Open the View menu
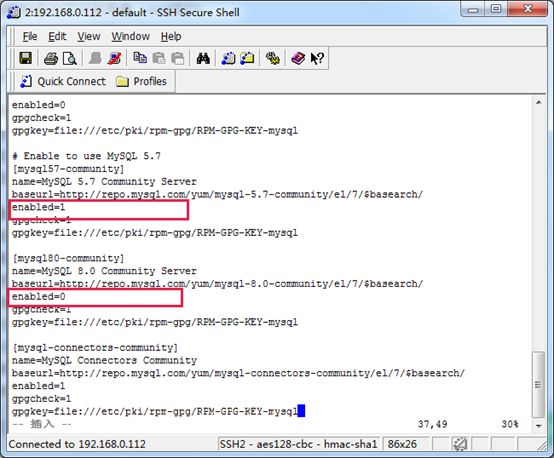 pyautogui.click(x=89, y=36)
